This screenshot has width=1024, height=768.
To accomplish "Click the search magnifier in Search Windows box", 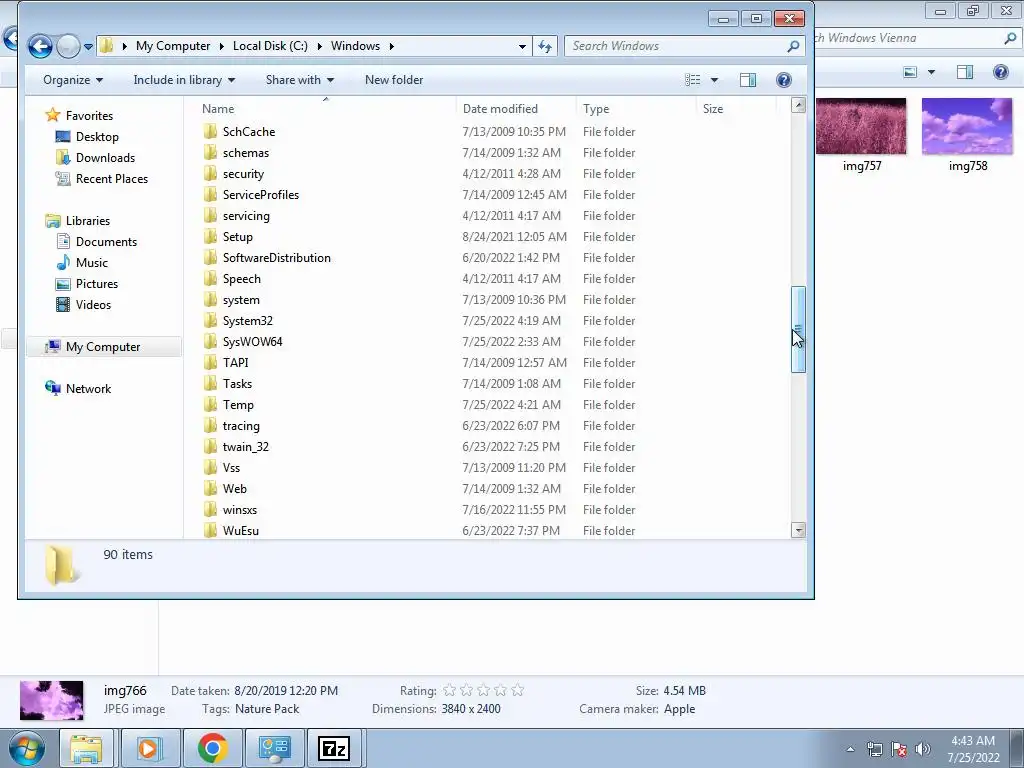I will (x=793, y=46).
